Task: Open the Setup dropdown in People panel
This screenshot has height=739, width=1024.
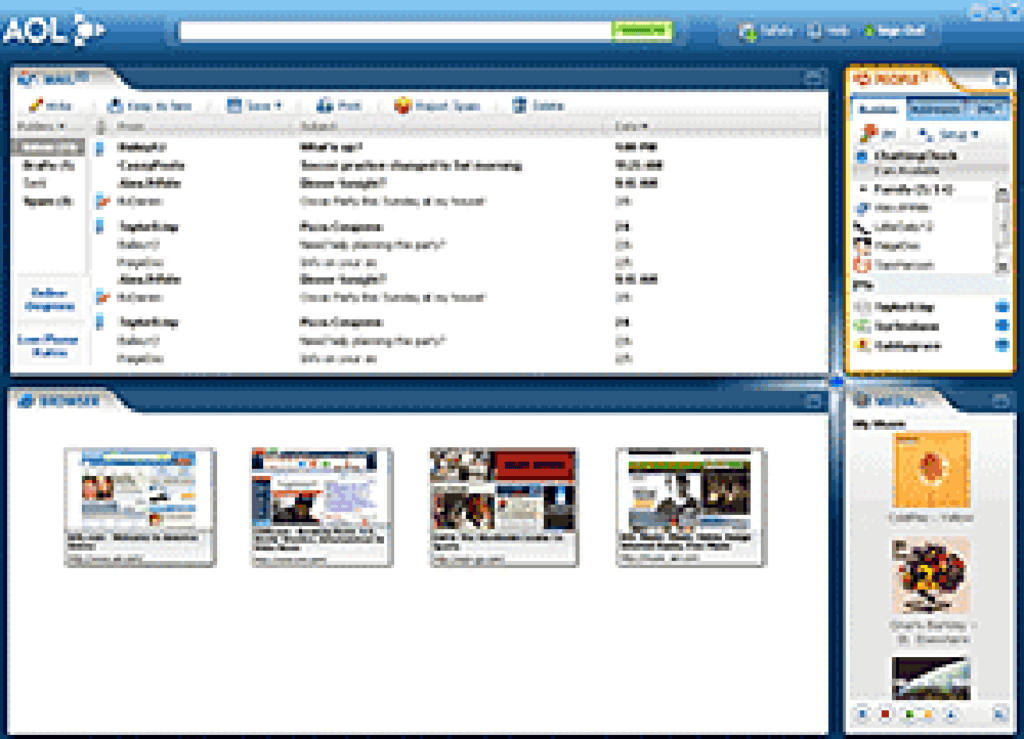Action: [x=948, y=133]
